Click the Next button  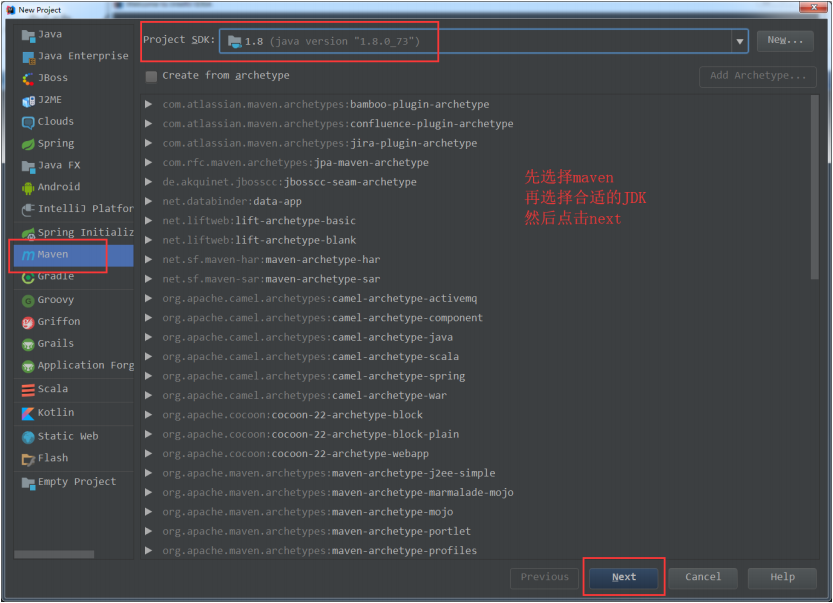(x=623, y=577)
